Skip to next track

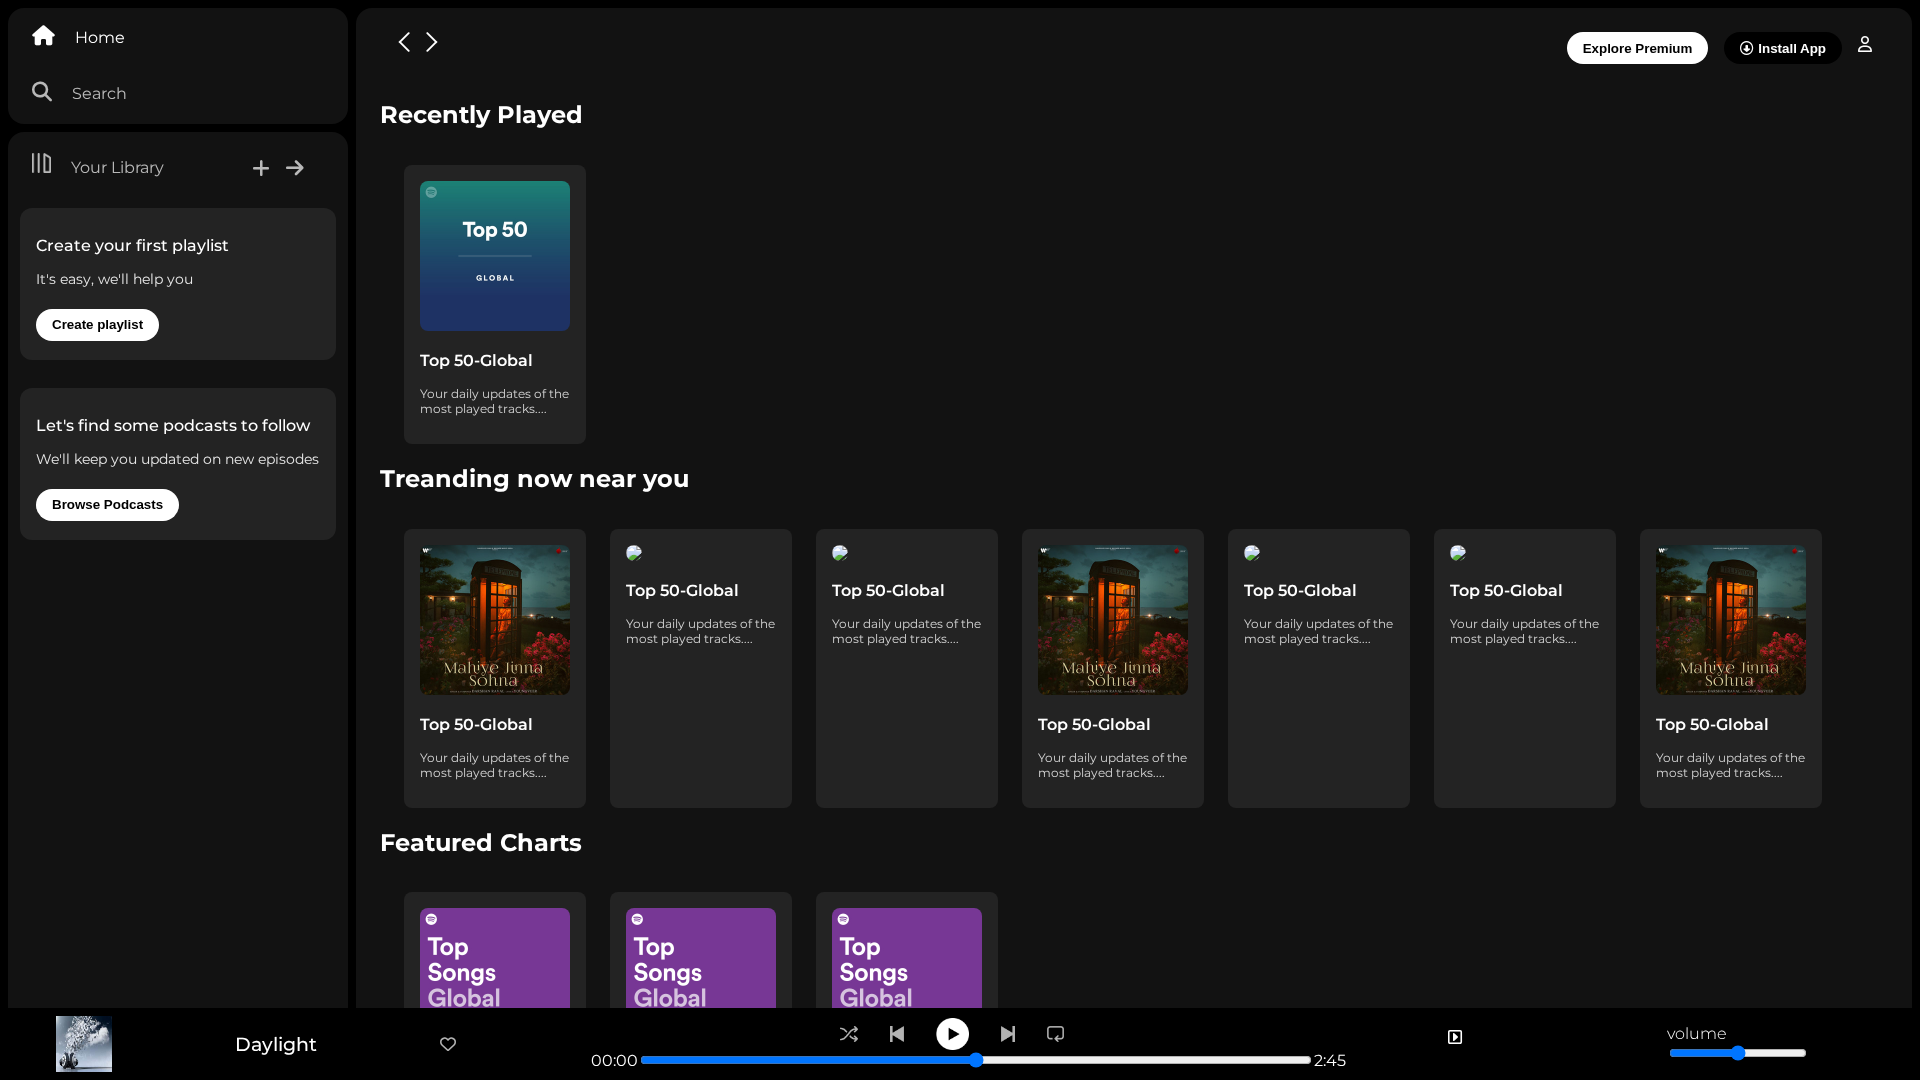click(1008, 1034)
